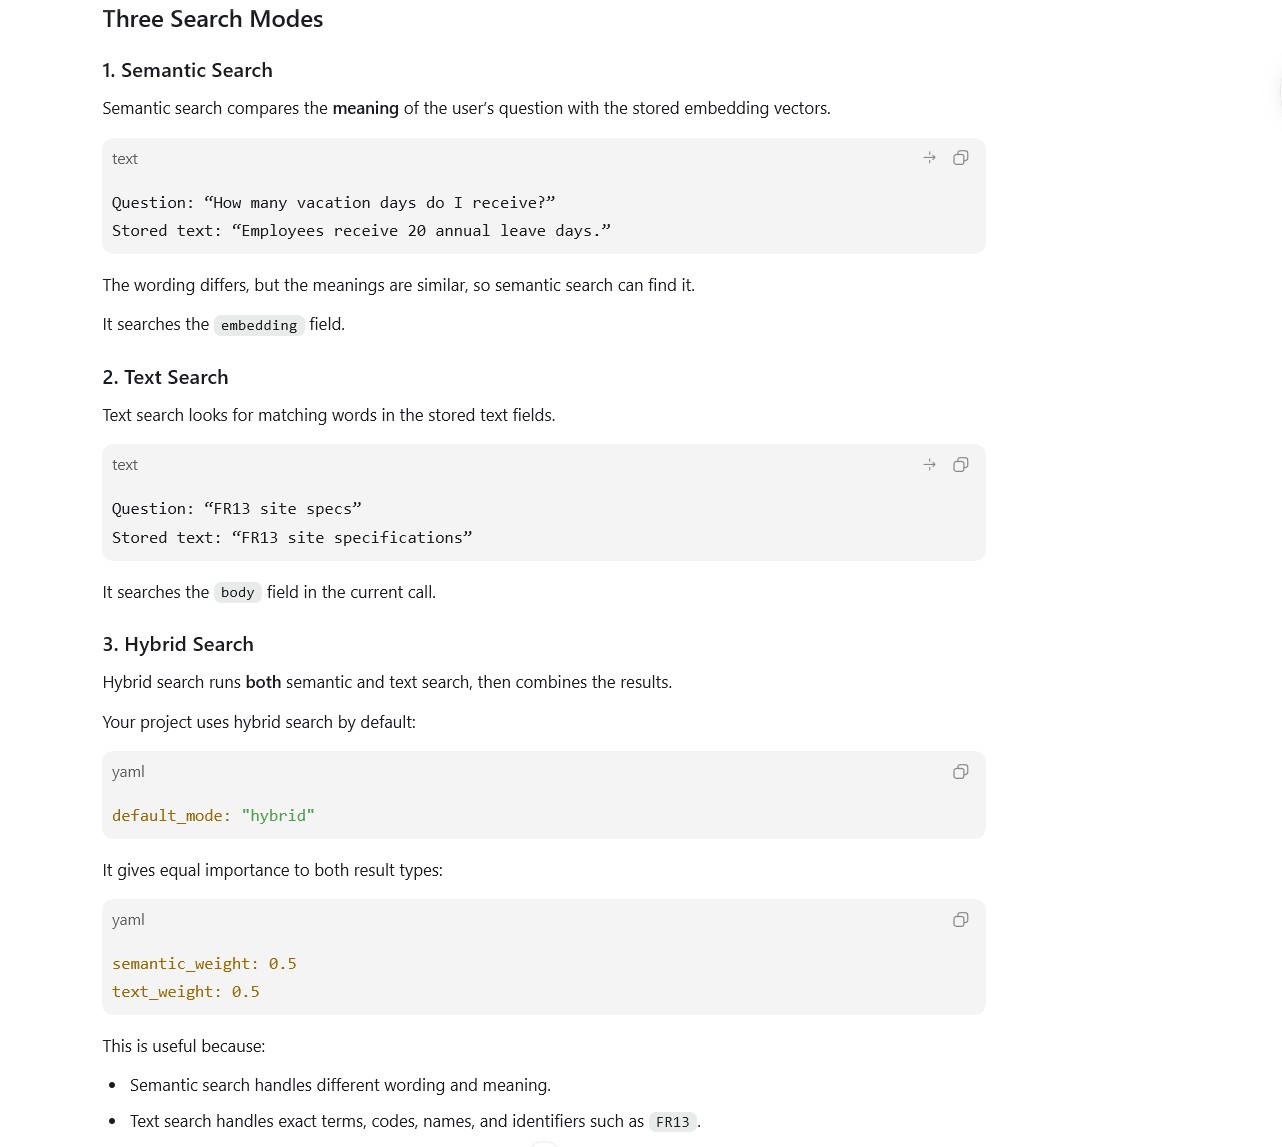Image resolution: width=1282 pixels, height=1147 pixels.
Task: Copy the default_mode yaml snippet
Action: (960, 772)
